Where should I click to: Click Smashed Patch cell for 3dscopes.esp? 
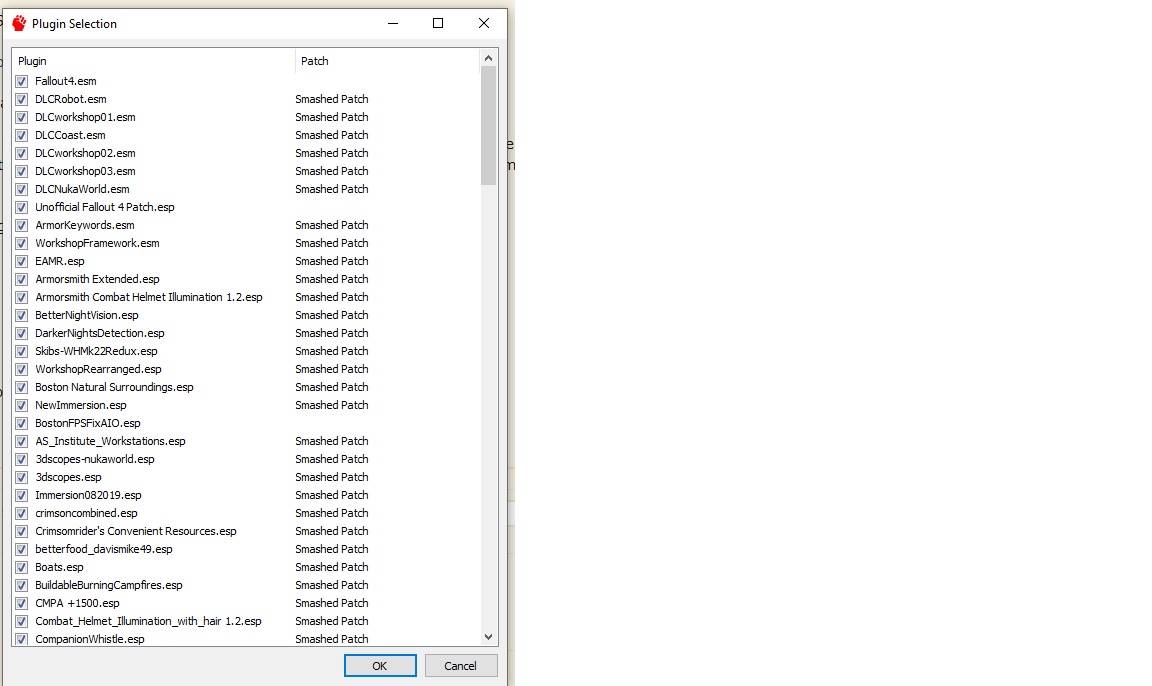[332, 477]
